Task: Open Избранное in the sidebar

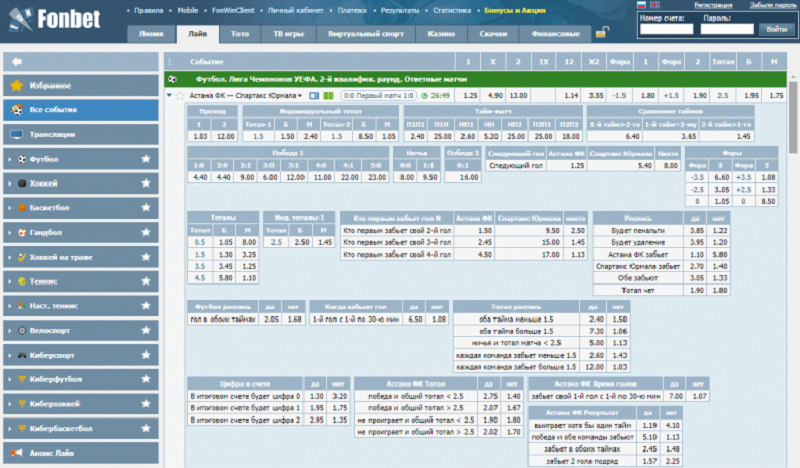Action: (81, 86)
